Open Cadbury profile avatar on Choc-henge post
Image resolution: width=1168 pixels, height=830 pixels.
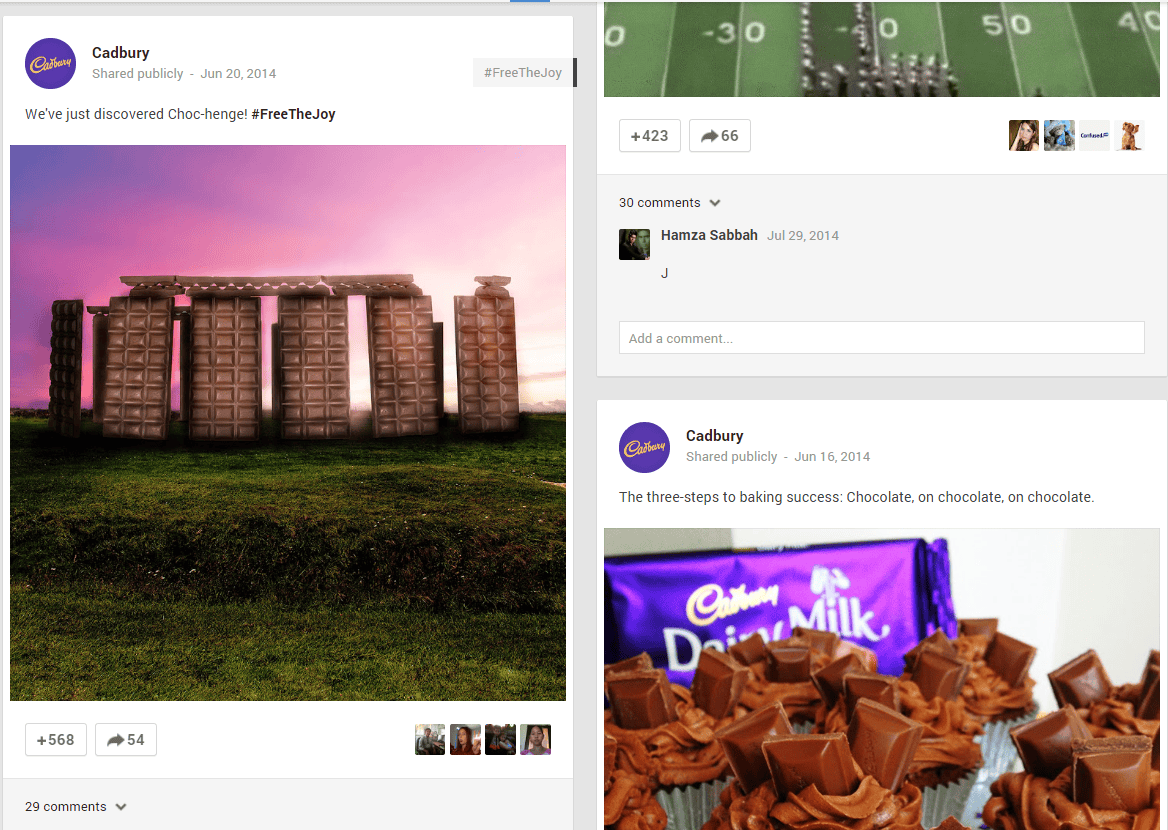(51, 63)
